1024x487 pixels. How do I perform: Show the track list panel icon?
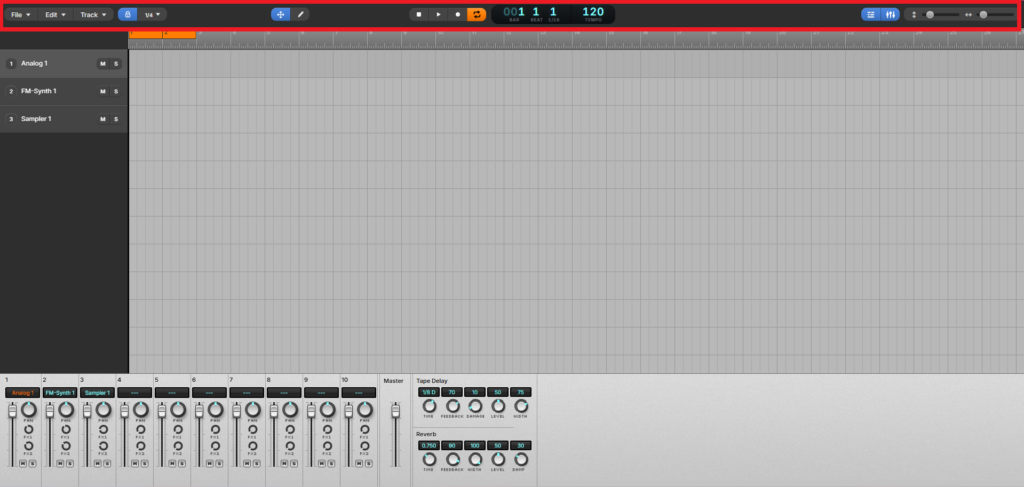click(x=870, y=15)
